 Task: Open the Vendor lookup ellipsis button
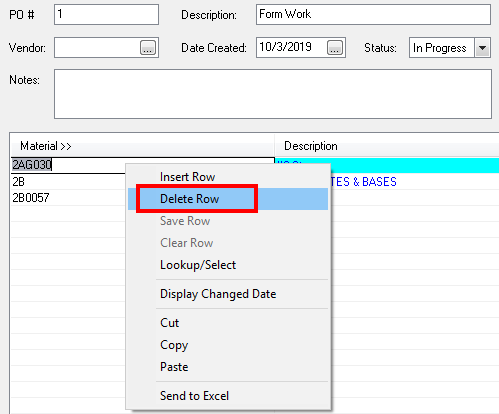coord(148,48)
